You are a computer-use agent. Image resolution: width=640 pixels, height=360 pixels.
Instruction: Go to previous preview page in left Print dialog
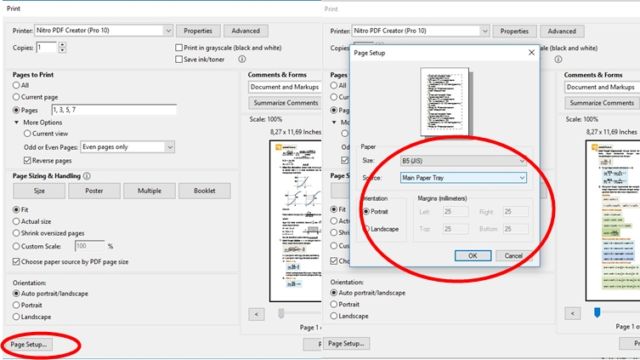tap(256, 314)
